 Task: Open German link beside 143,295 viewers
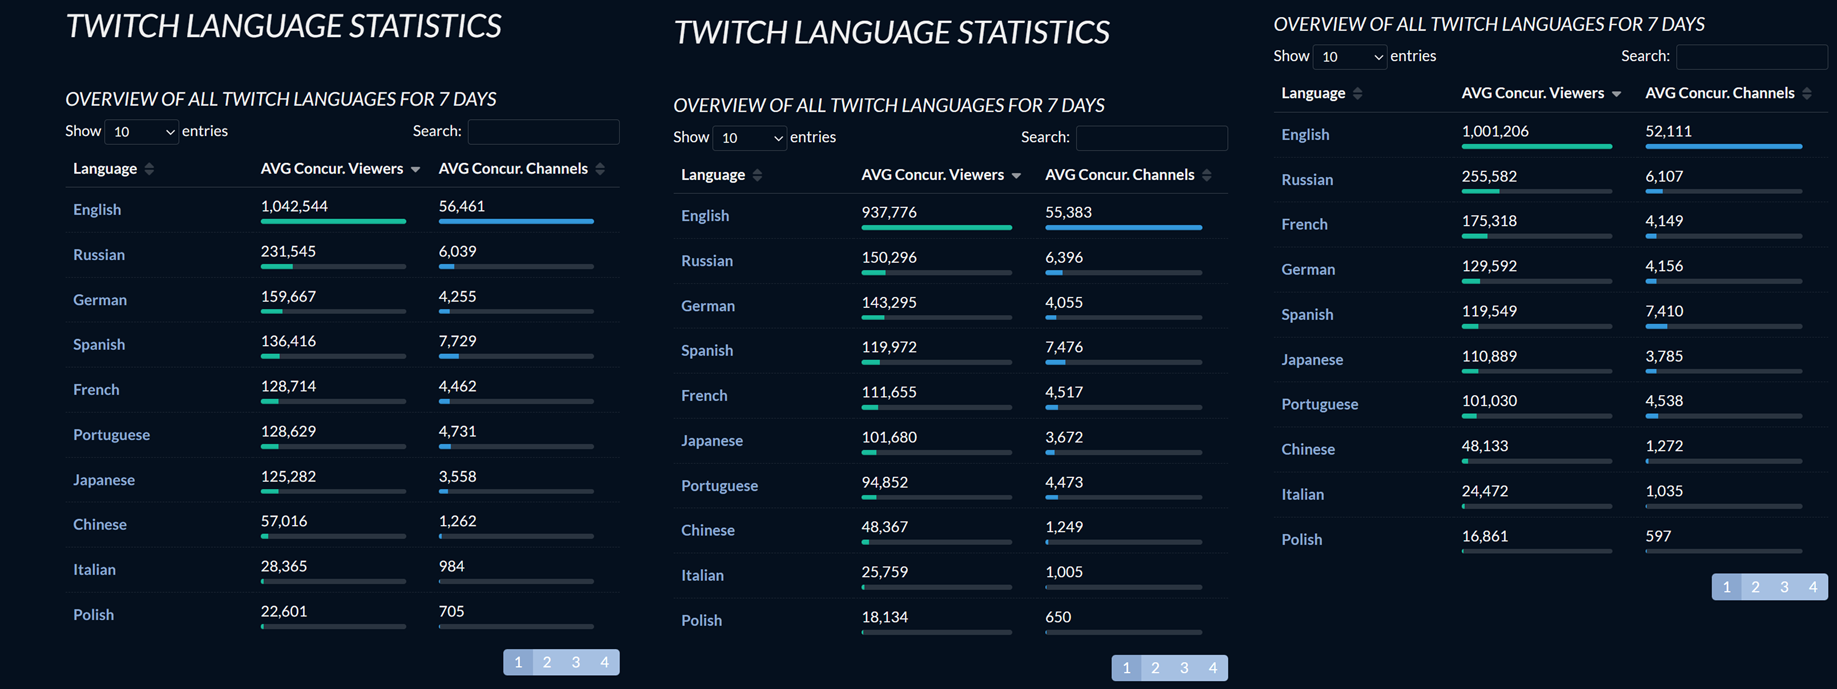point(708,305)
